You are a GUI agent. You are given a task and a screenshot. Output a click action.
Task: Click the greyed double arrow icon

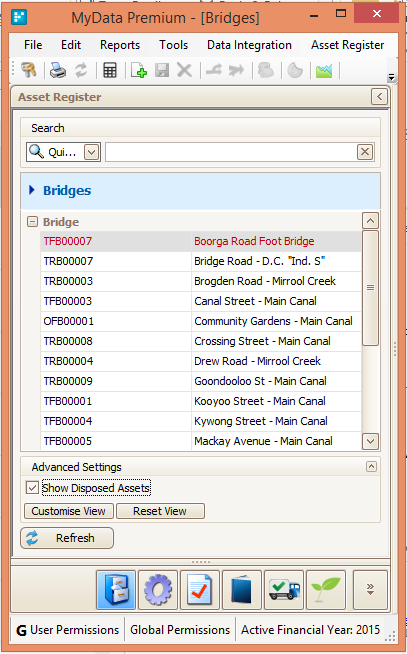point(236,70)
